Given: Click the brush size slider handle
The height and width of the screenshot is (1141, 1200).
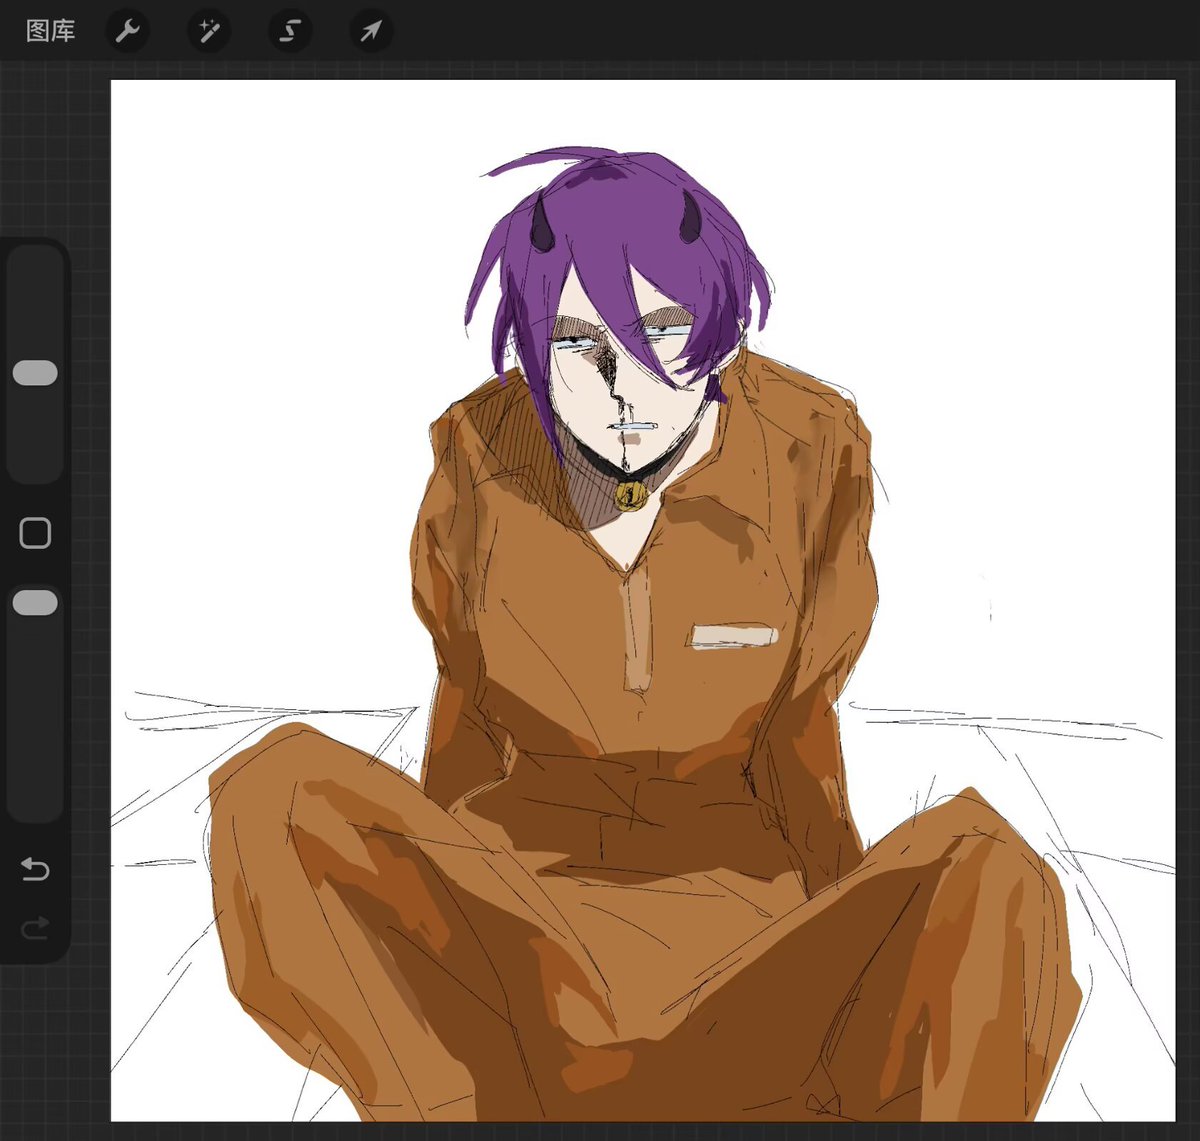Looking at the screenshot, I should pyautogui.click(x=35, y=373).
